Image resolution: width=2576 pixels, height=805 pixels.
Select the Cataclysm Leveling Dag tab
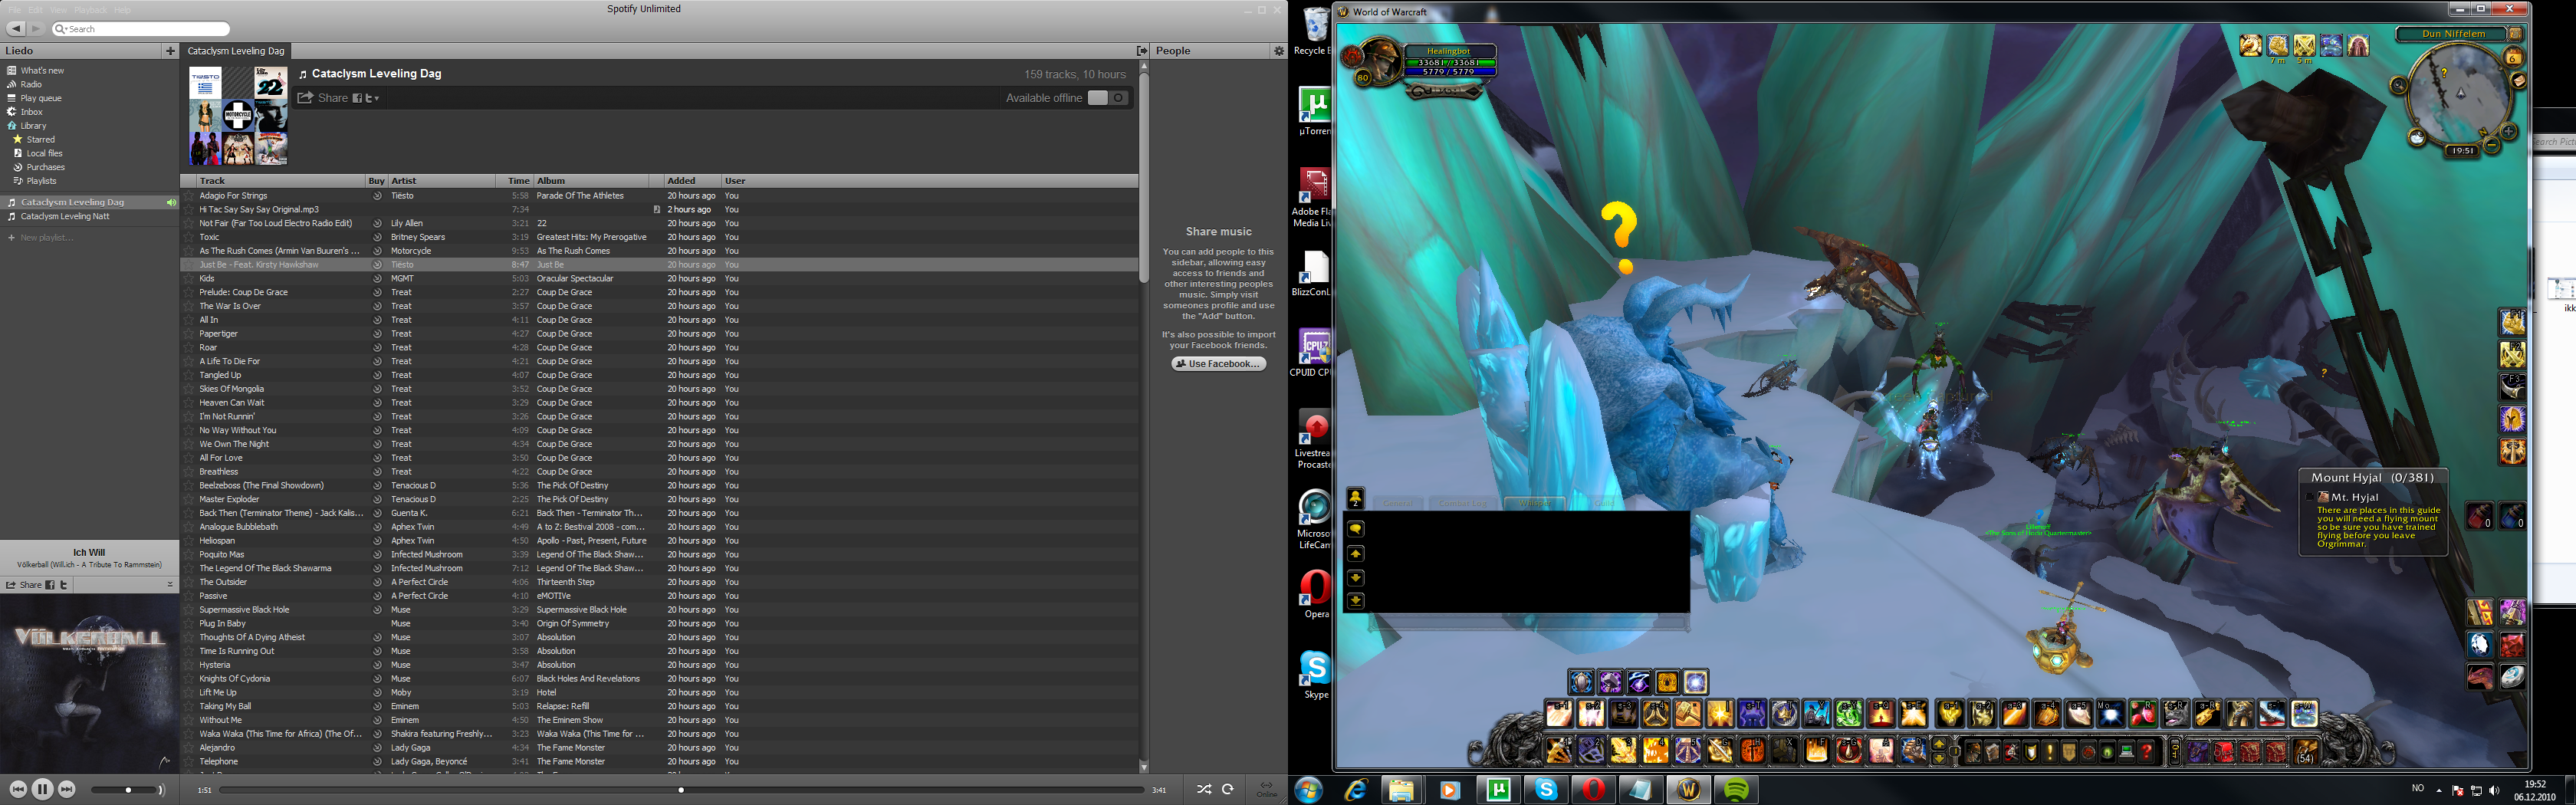236,51
